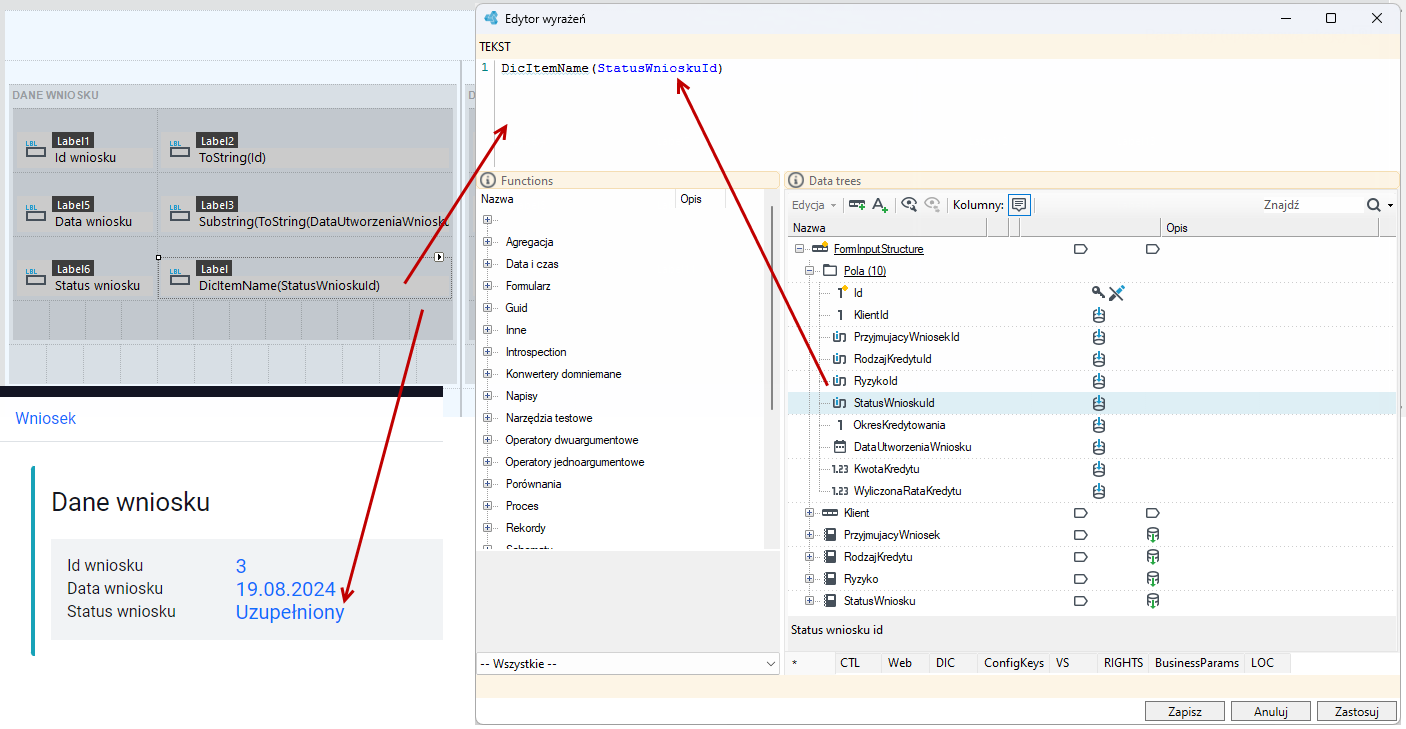This screenshot has width=1406, height=729.
Task: Click the Zastosuj button
Action: click(x=1356, y=712)
